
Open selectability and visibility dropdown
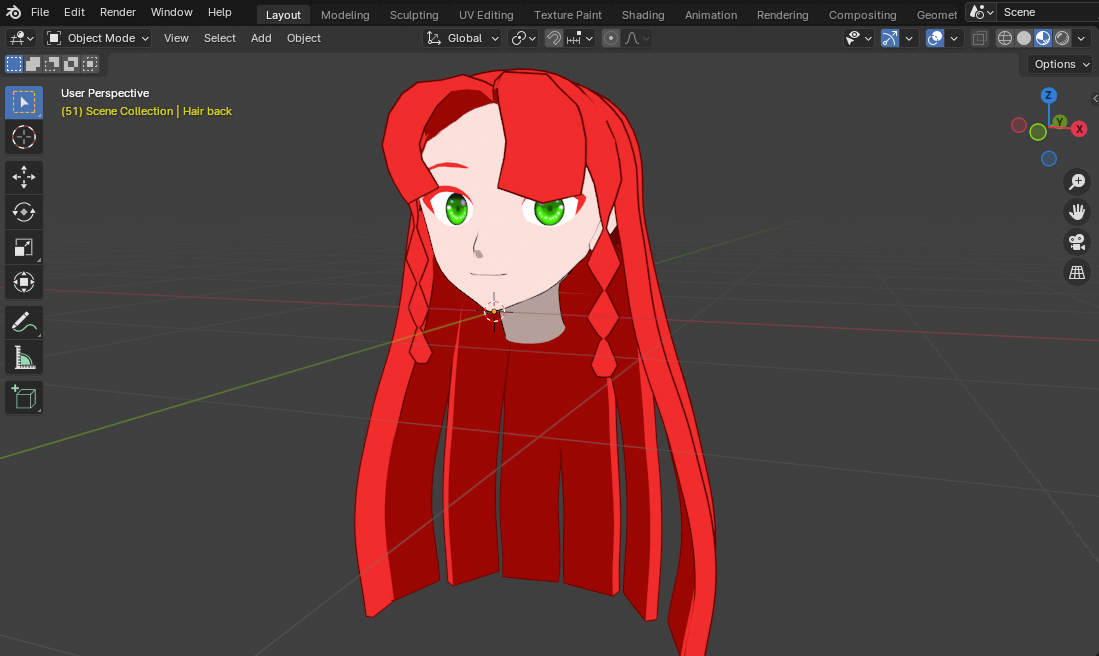pyautogui.click(x=859, y=39)
